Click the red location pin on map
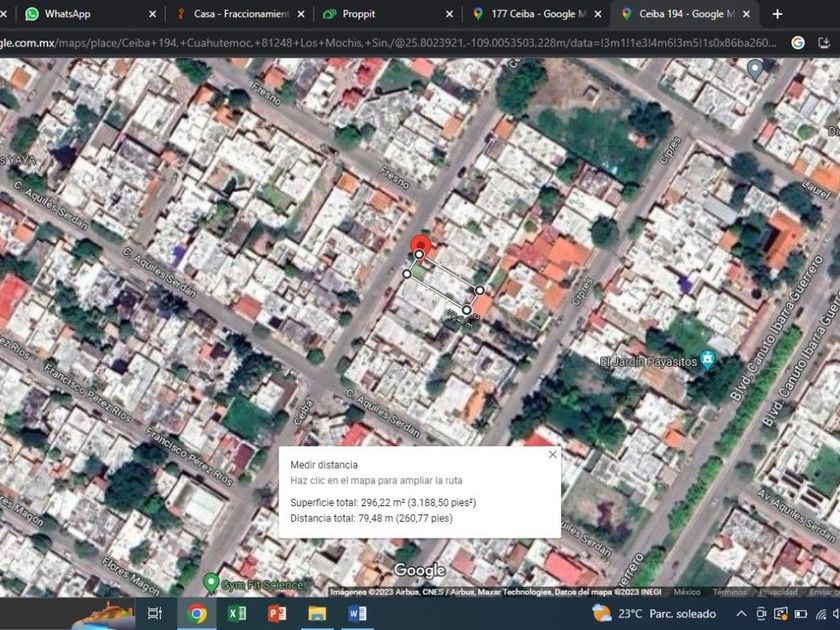The width and height of the screenshot is (840, 630). pyautogui.click(x=421, y=246)
